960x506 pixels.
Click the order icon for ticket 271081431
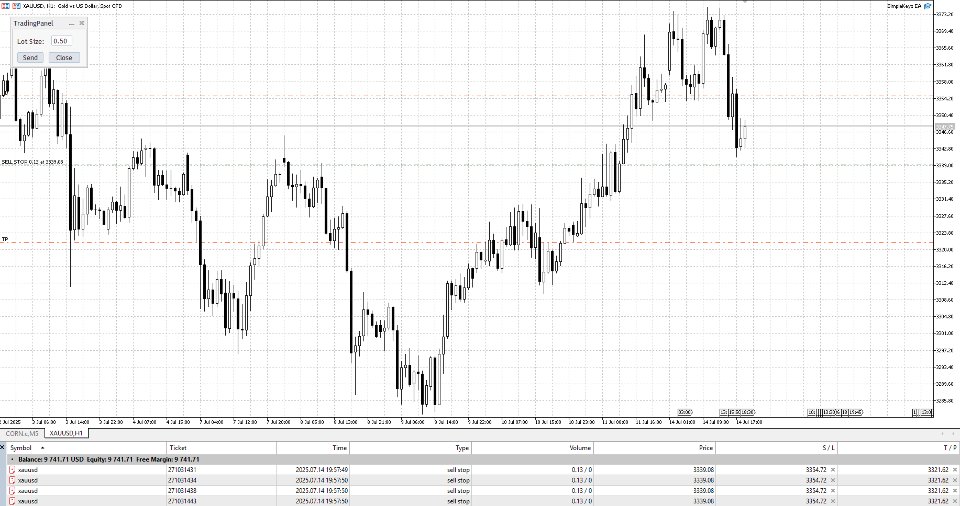point(12,469)
